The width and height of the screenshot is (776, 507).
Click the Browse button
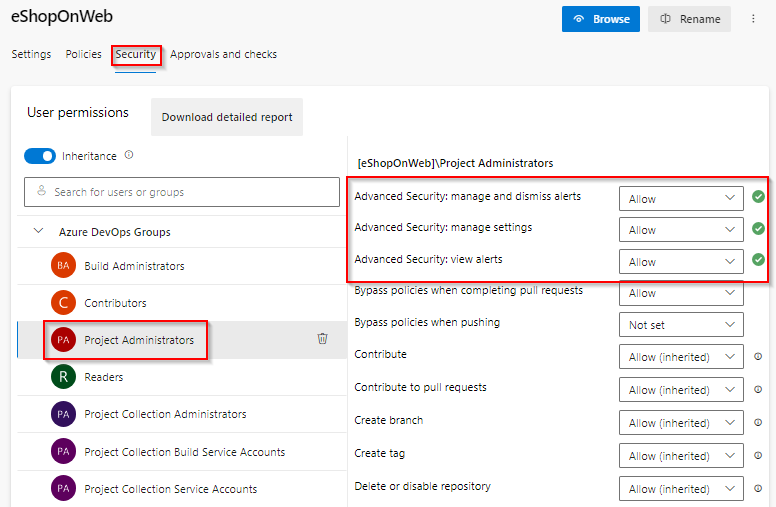click(x=601, y=19)
